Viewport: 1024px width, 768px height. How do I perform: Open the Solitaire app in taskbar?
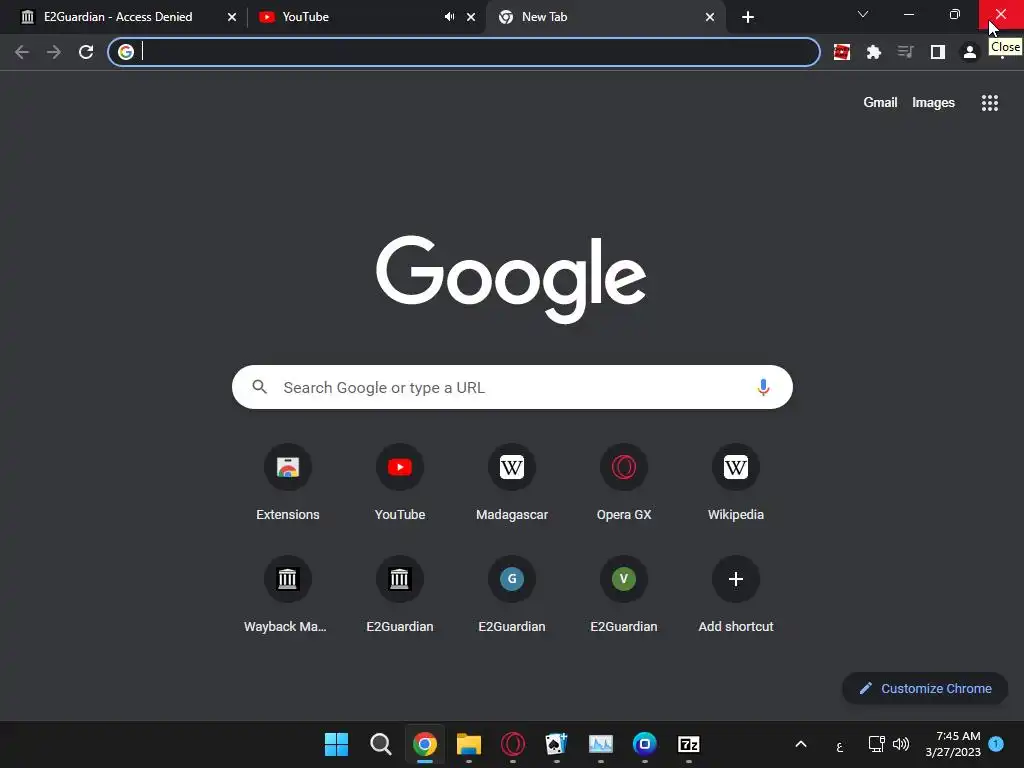(556, 744)
